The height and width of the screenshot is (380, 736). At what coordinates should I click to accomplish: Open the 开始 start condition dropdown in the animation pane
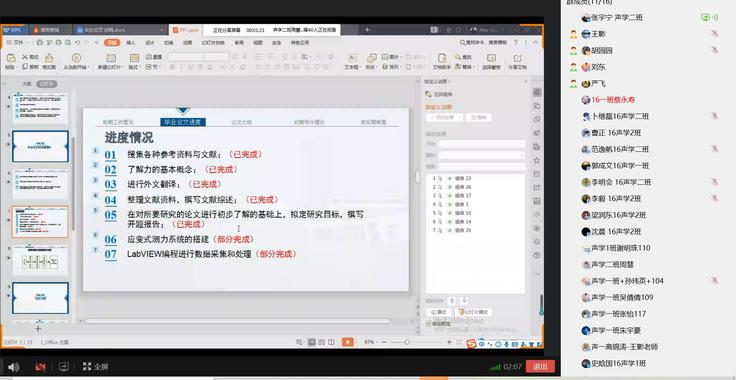pyautogui.click(x=481, y=144)
